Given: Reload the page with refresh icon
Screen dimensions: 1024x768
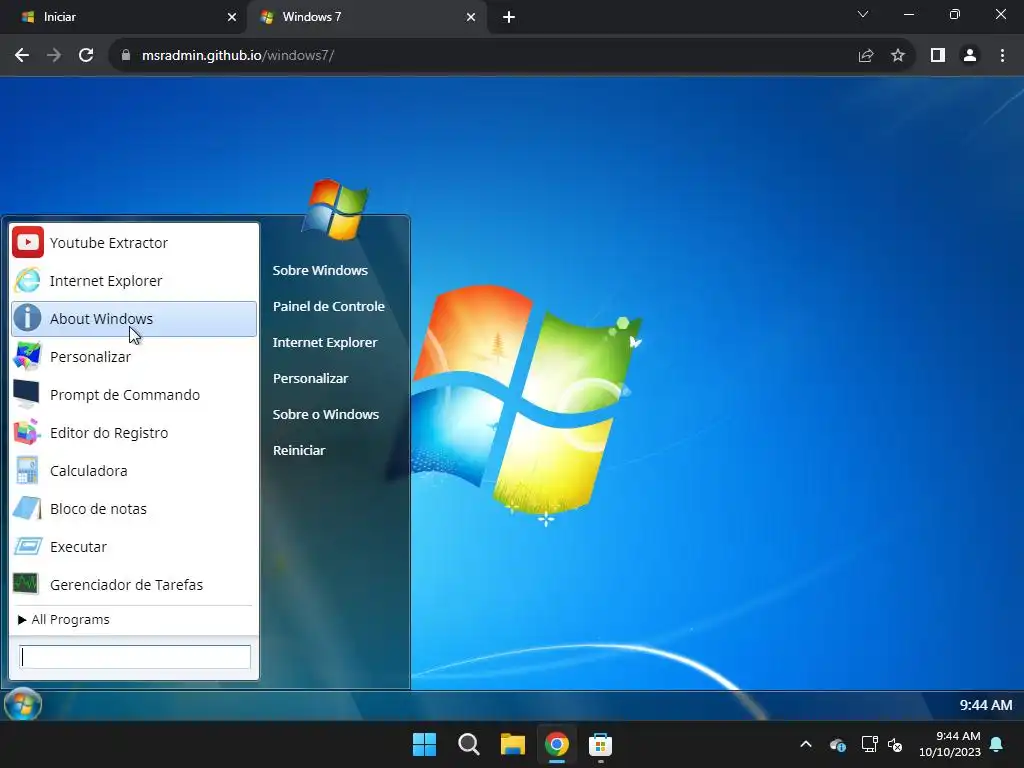Looking at the screenshot, I should point(86,56).
